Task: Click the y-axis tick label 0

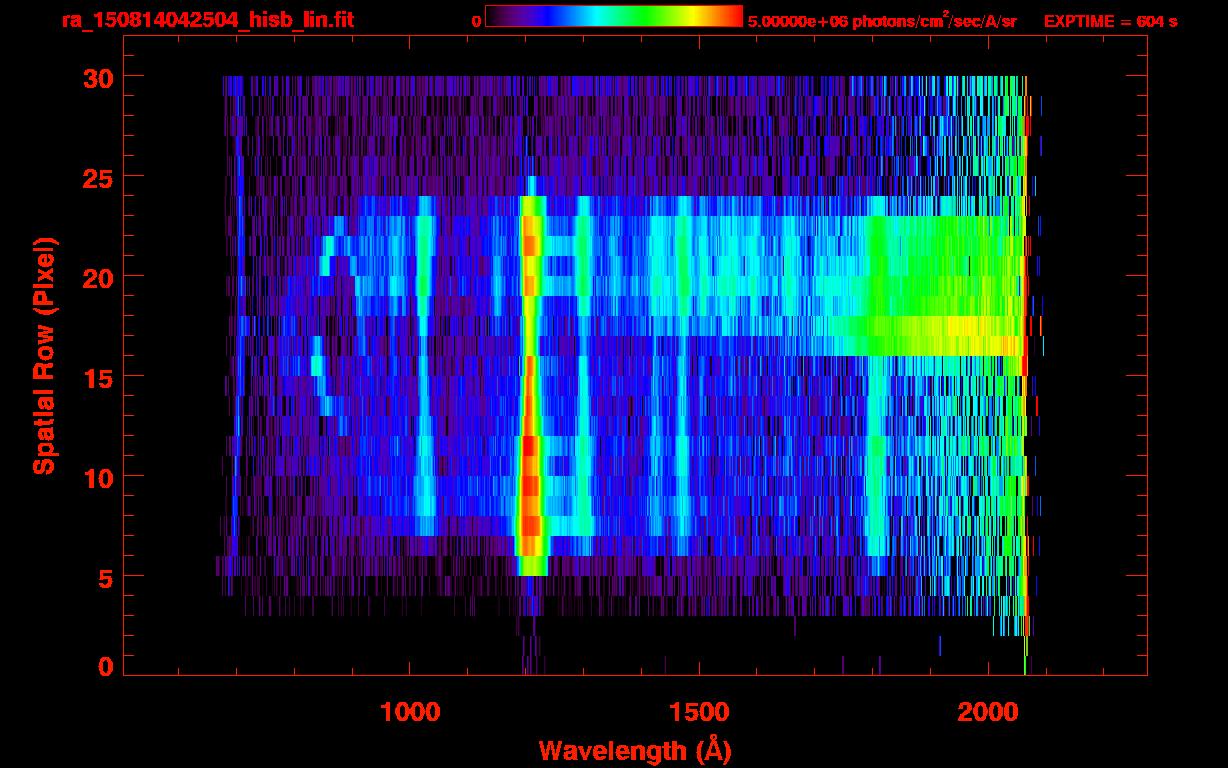Action: tap(104, 667)
